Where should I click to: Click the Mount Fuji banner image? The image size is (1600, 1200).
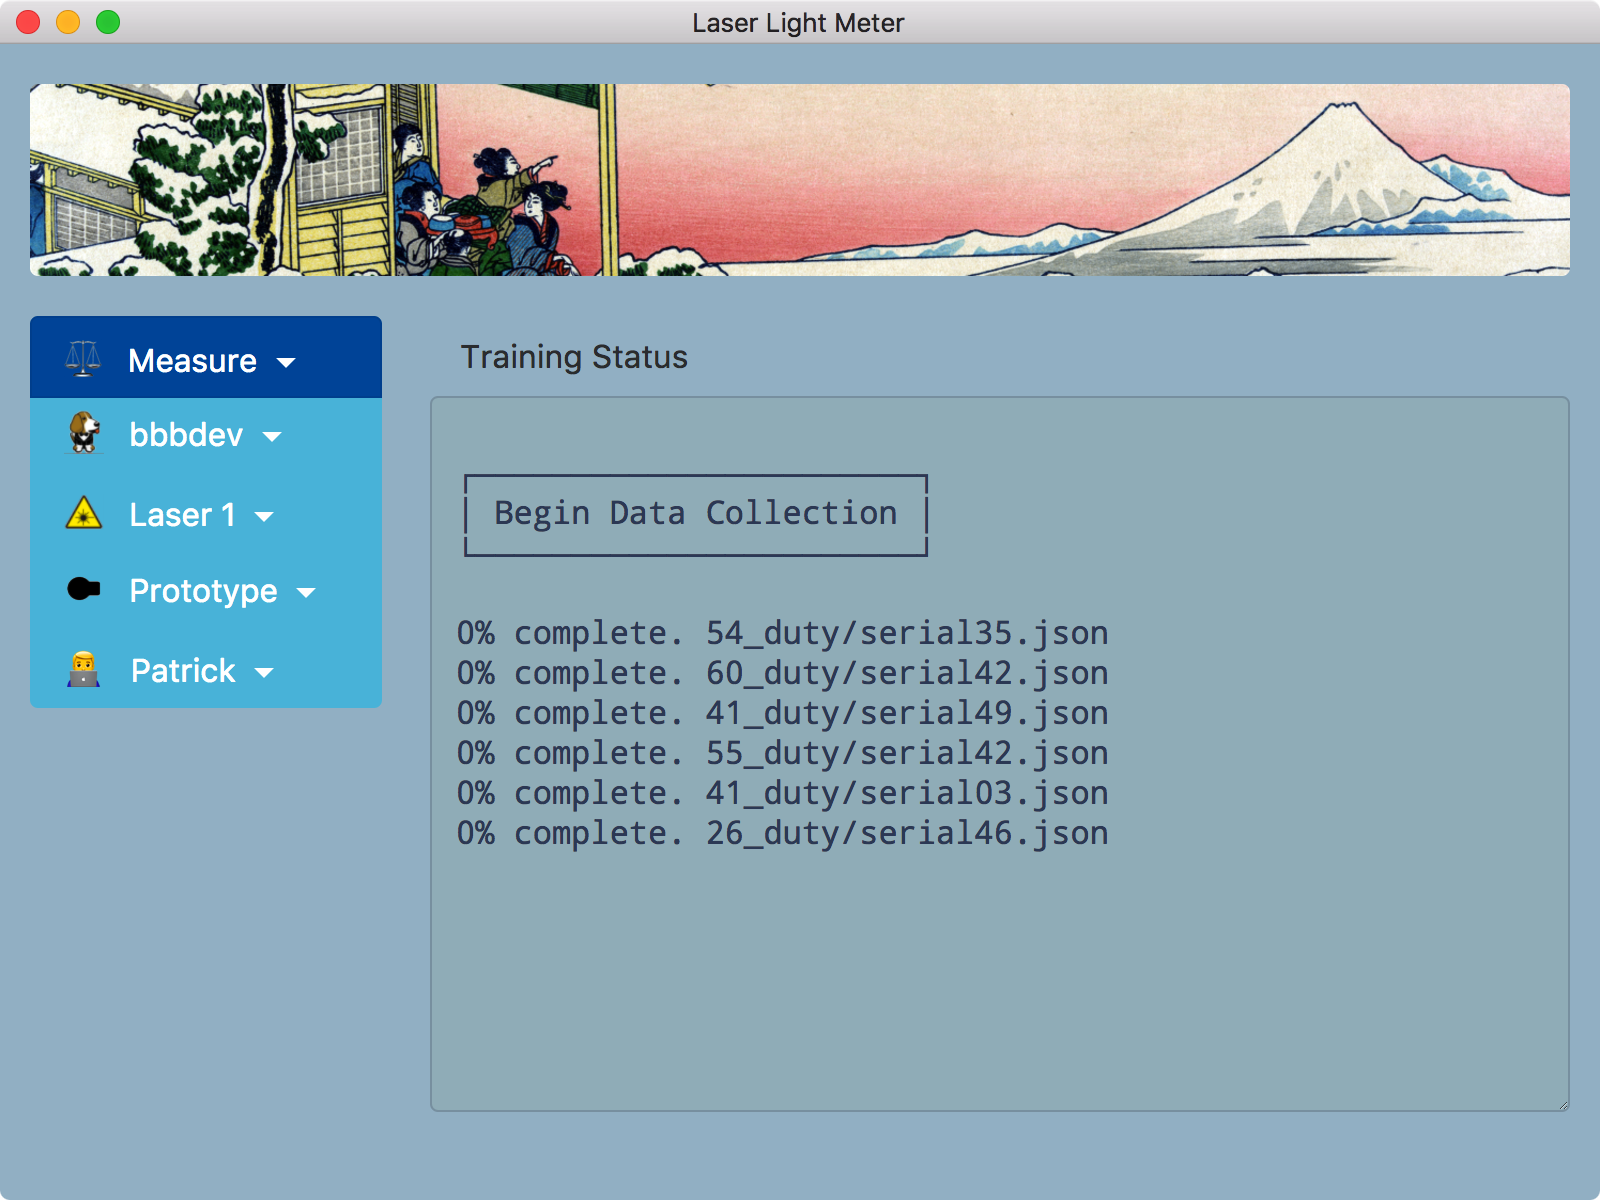[800, 180]
